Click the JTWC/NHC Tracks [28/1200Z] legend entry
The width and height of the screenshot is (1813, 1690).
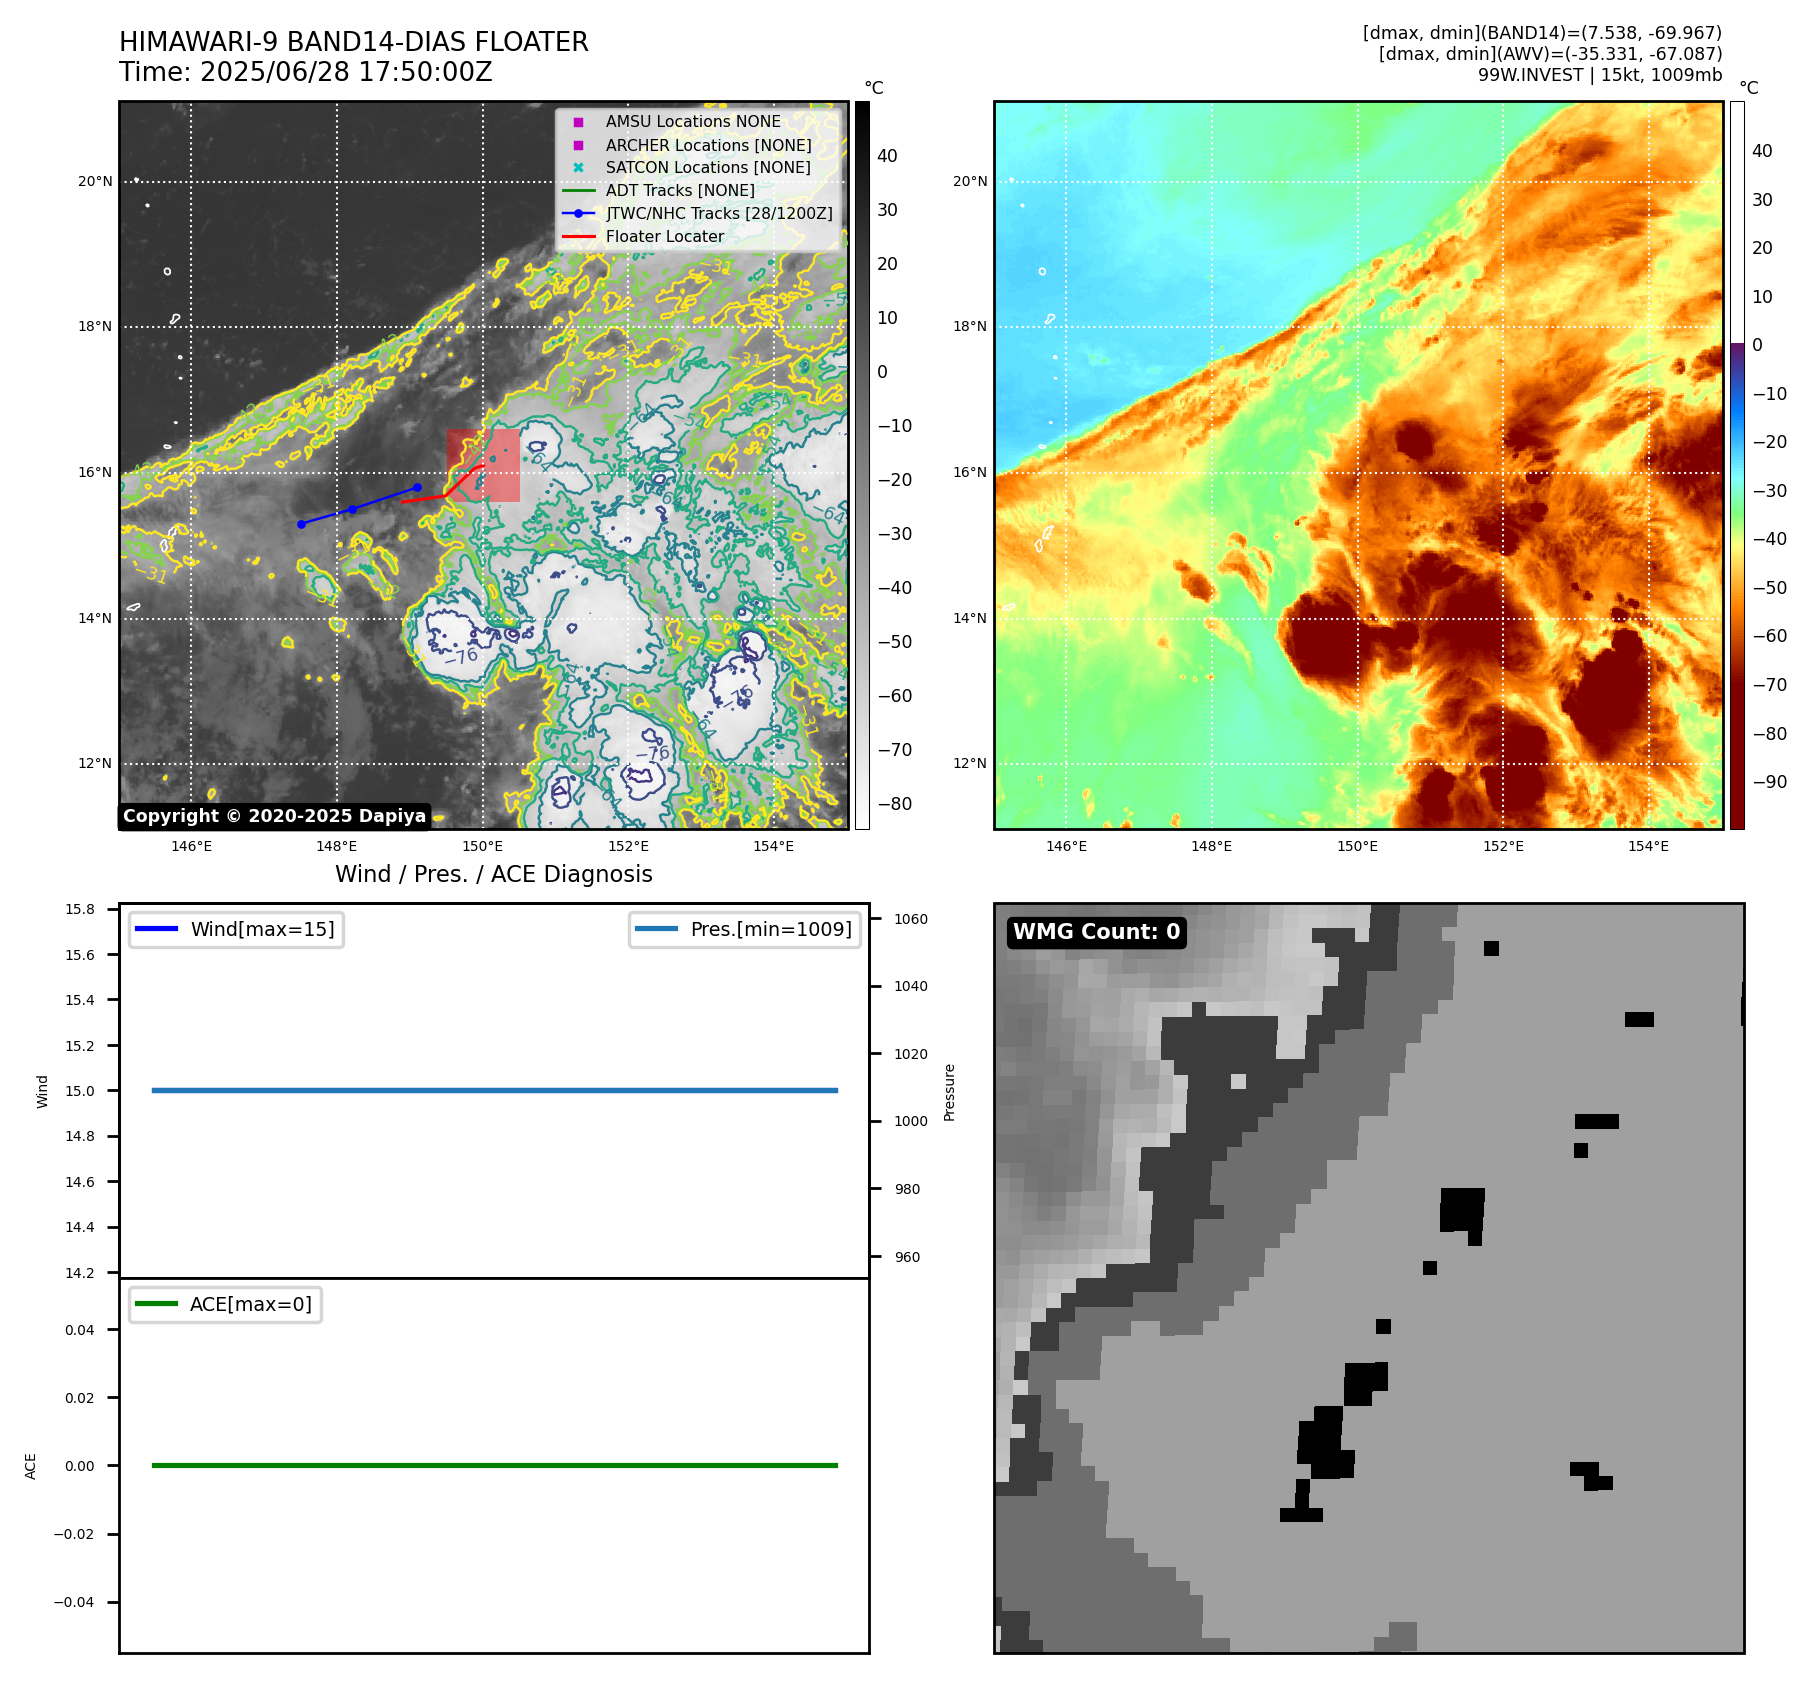[x=698, y=213]
